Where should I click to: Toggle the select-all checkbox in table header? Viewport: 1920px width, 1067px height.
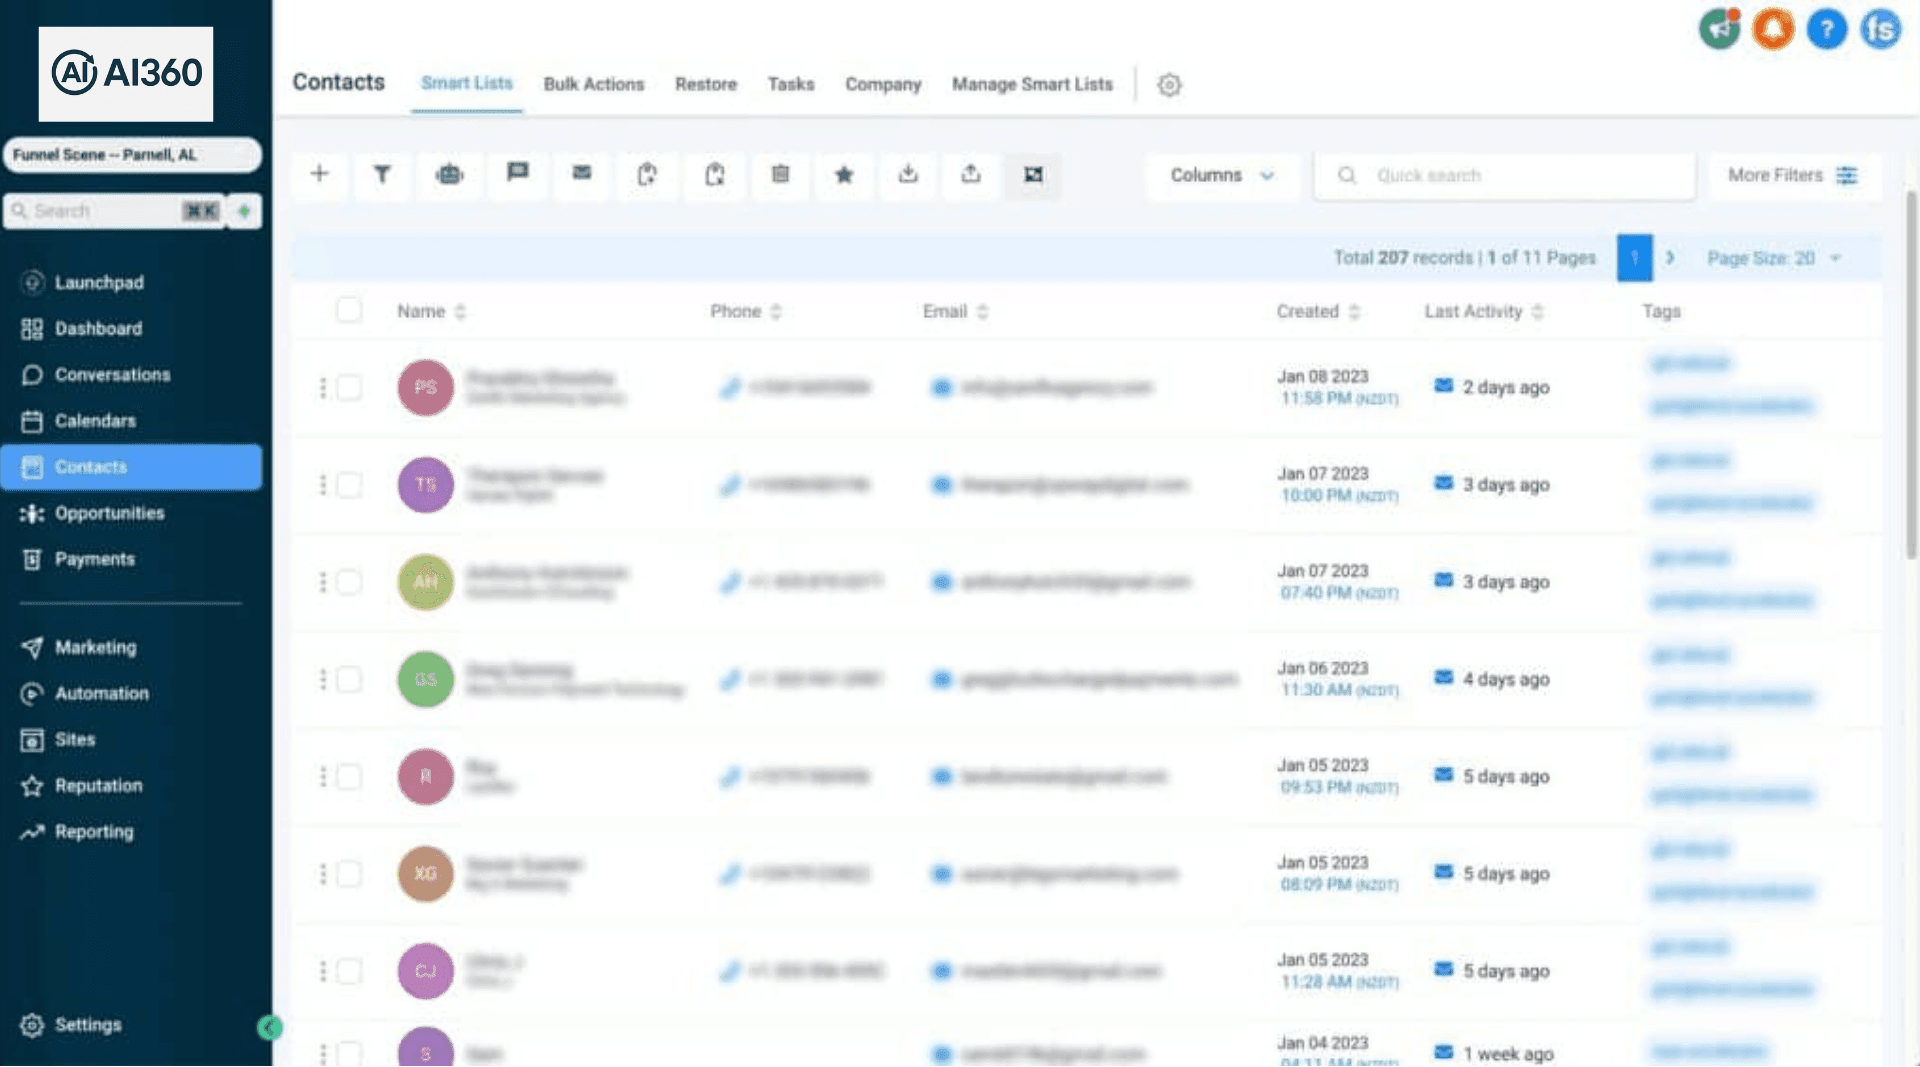349,310
